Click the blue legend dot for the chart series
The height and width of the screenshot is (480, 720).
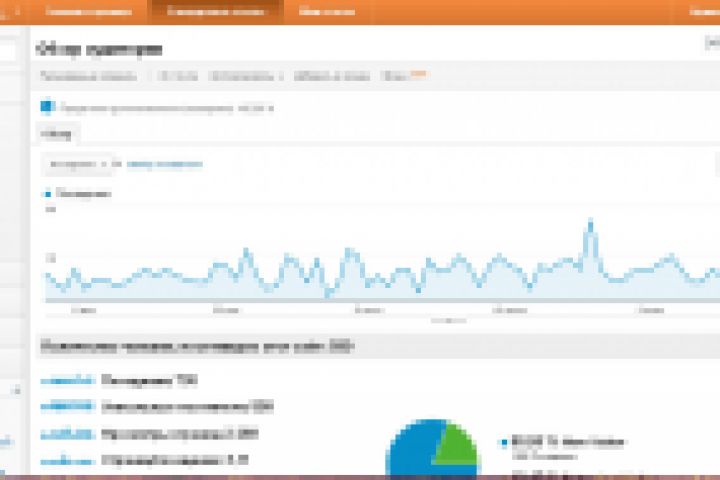(47, 194)
